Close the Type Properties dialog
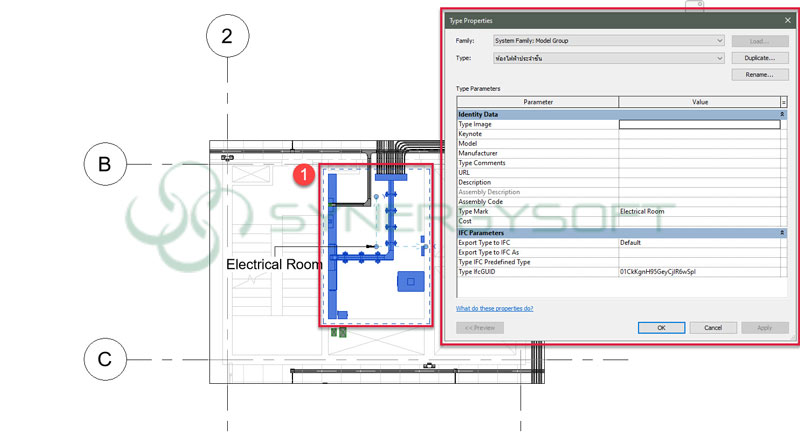 (786, 20)
